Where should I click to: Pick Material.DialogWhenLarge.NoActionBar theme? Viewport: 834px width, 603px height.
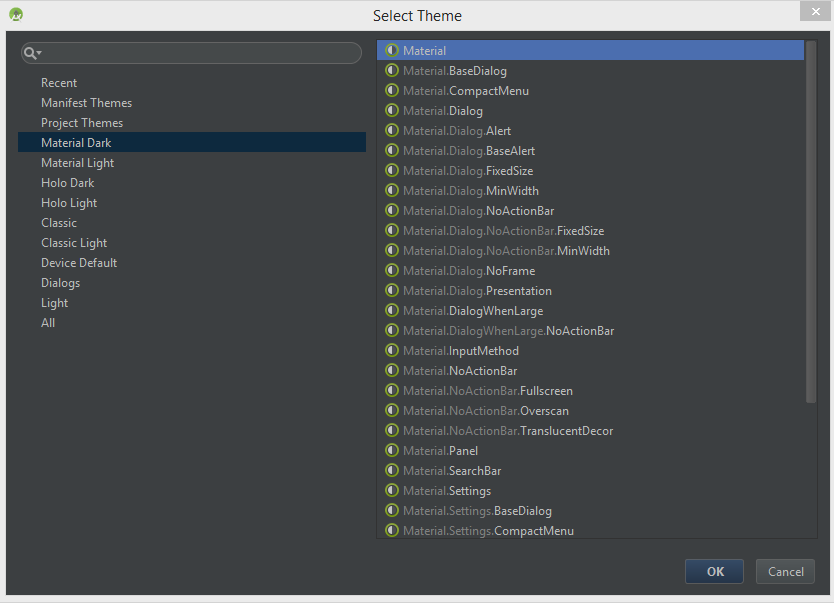(508, 331)
